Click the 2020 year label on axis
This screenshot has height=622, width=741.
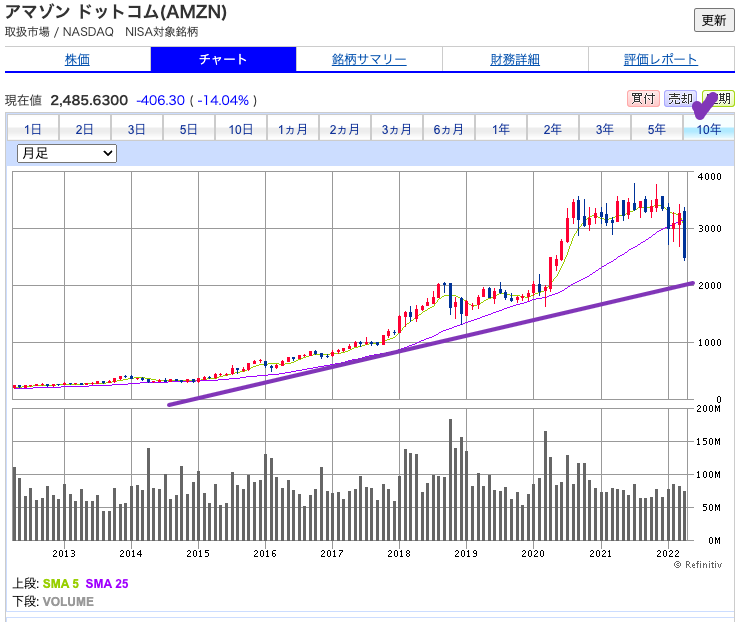pyautogui.click(x=533, y=553)
